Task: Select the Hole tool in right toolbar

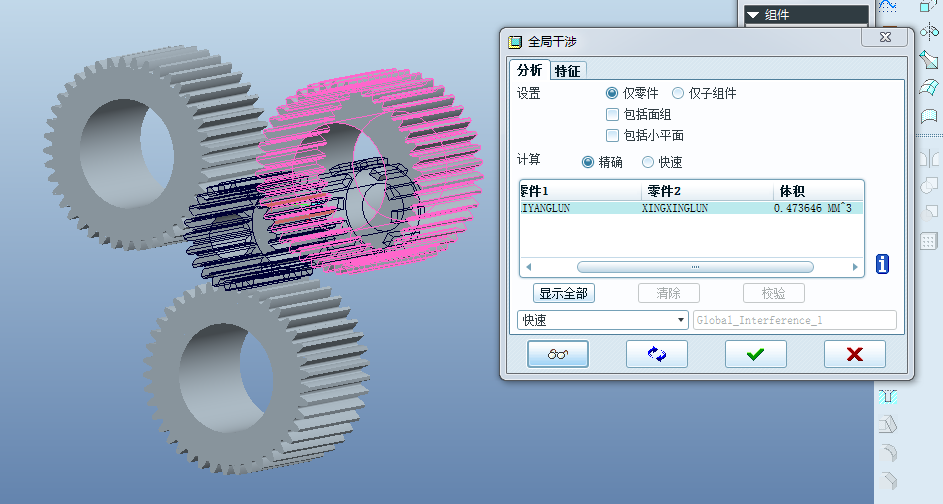Action: point(888,396)
